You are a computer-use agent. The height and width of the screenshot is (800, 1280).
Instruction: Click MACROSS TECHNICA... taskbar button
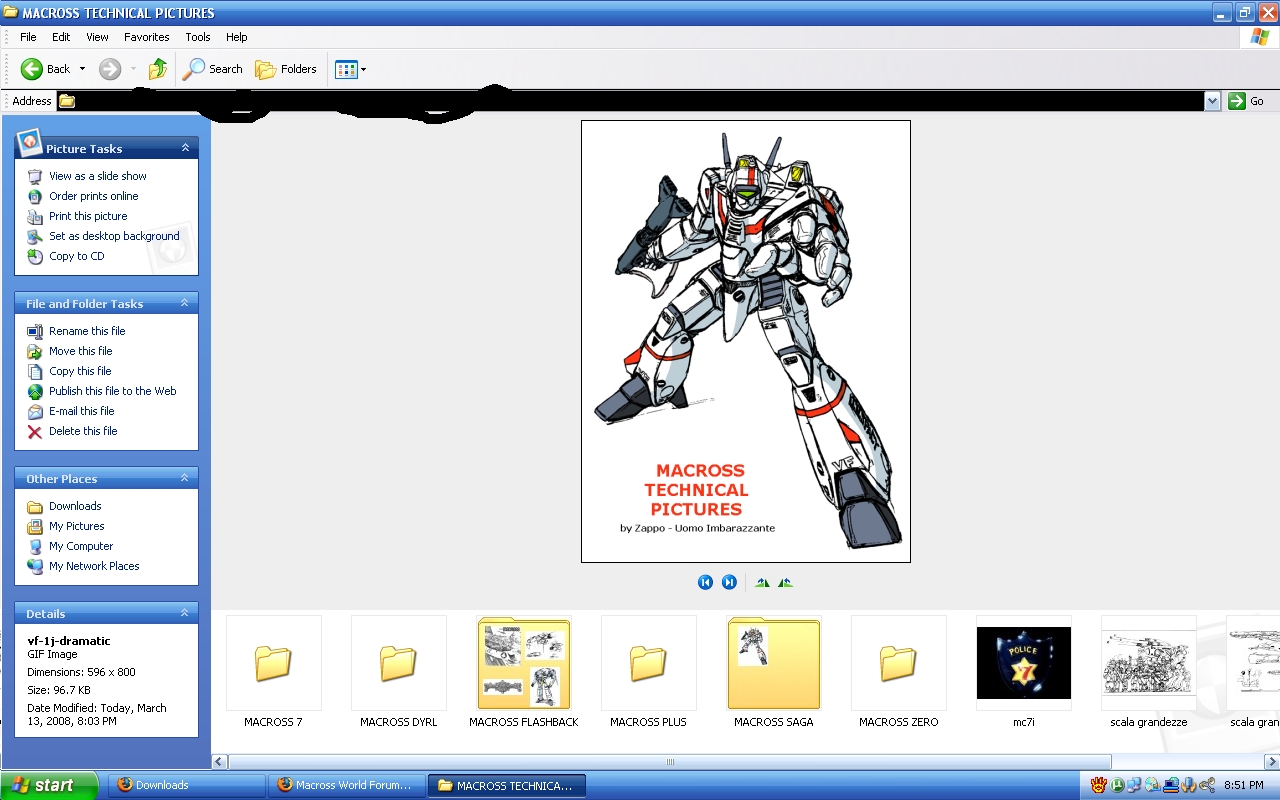click(506, 785)
